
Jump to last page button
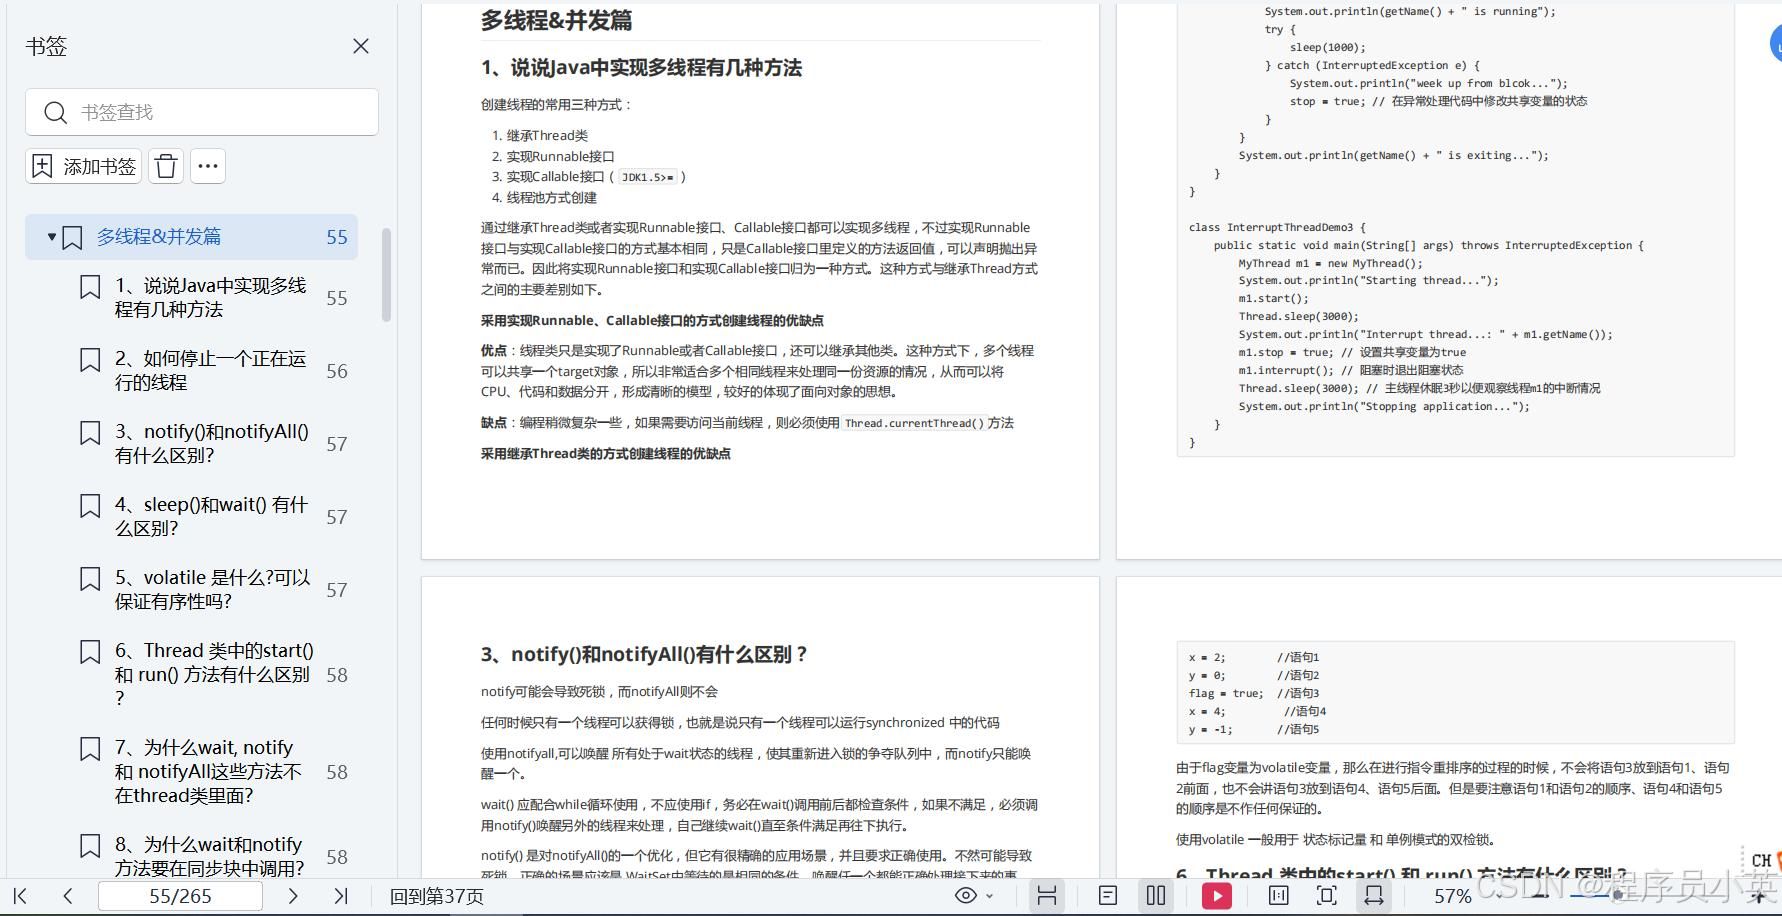click(341, 896)
